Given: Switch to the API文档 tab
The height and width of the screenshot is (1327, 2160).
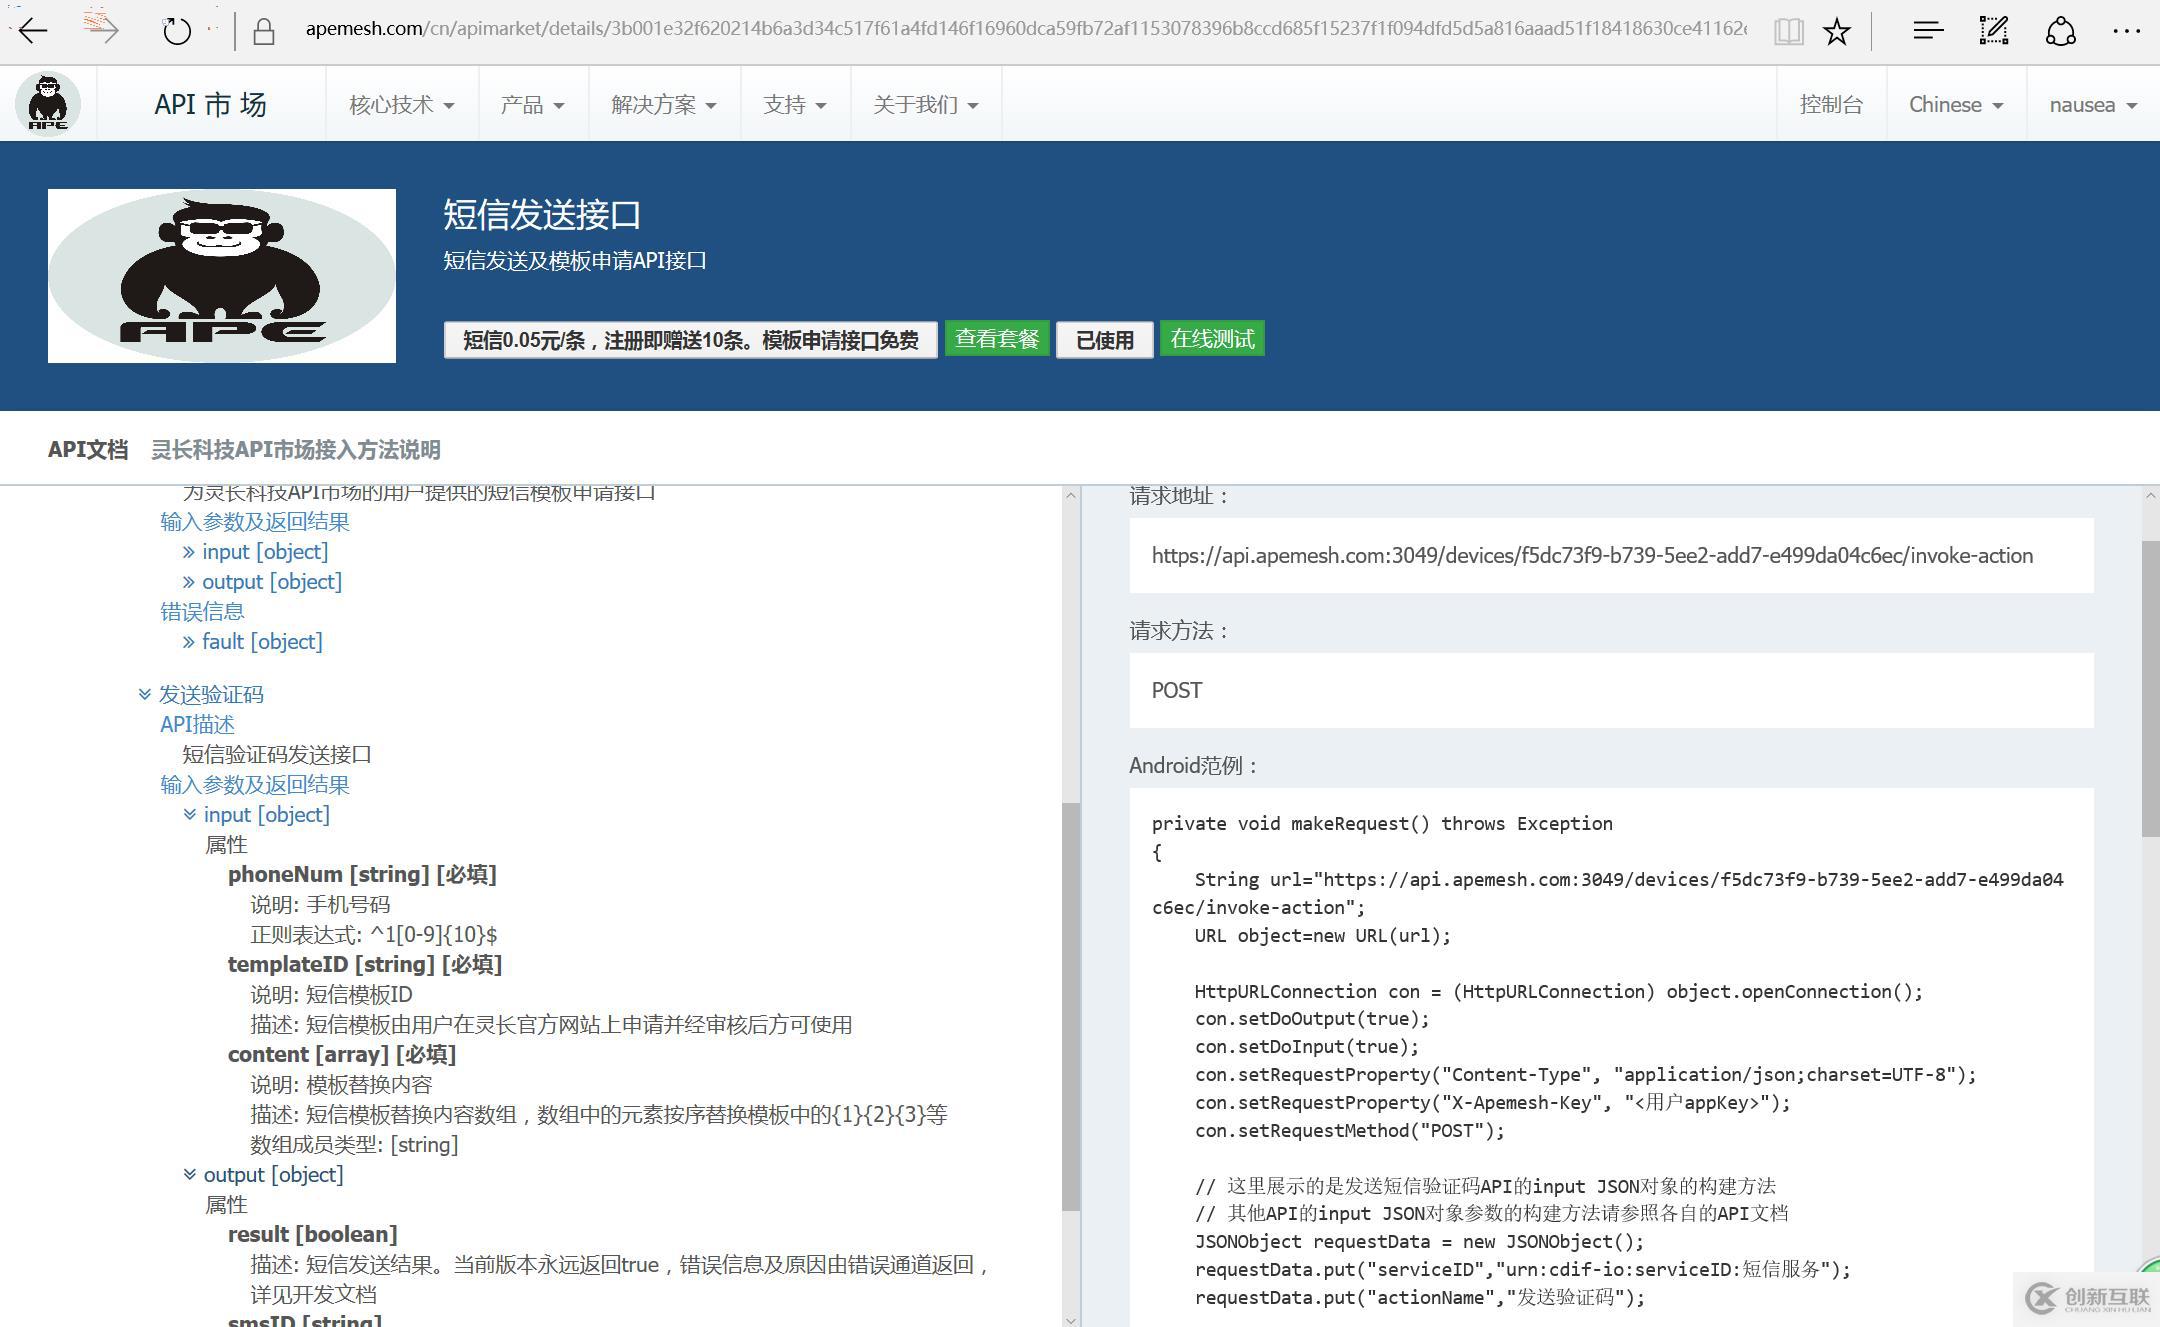Looking at the screenshot, I should [x=88, y=450].
